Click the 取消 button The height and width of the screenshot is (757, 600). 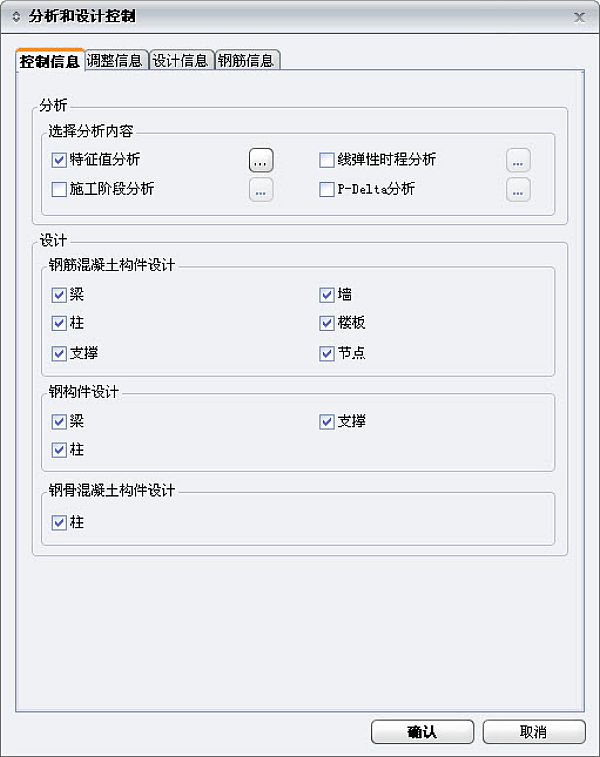(x=533, y=732)
